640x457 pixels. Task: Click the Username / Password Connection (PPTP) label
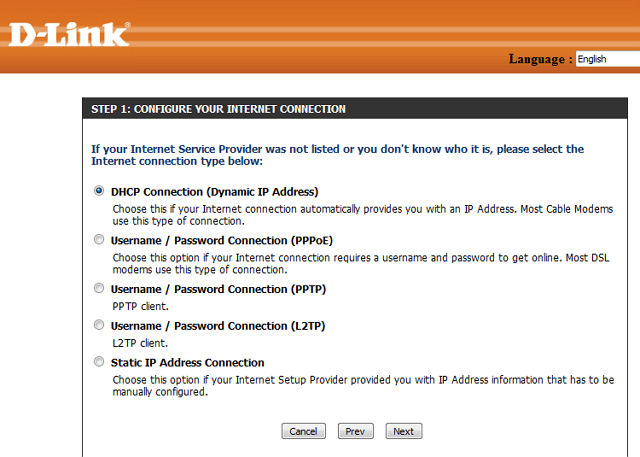[218, 289]
